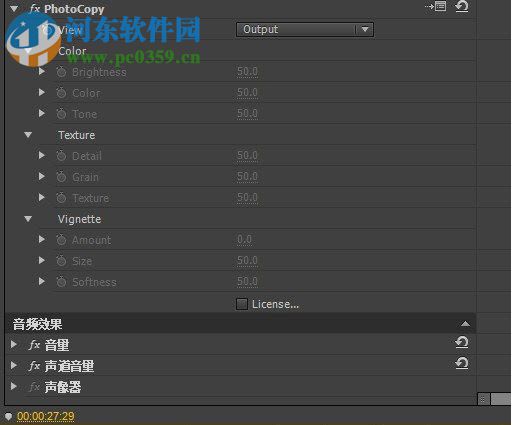Toggle the fx icon for 声像器
516x425 pixels.
(35, 387)
